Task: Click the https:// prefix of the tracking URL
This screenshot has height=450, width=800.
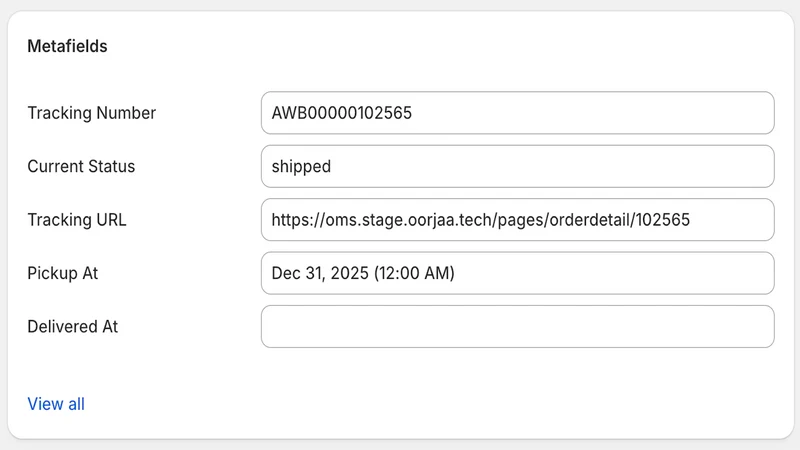Action: [298, 220]
